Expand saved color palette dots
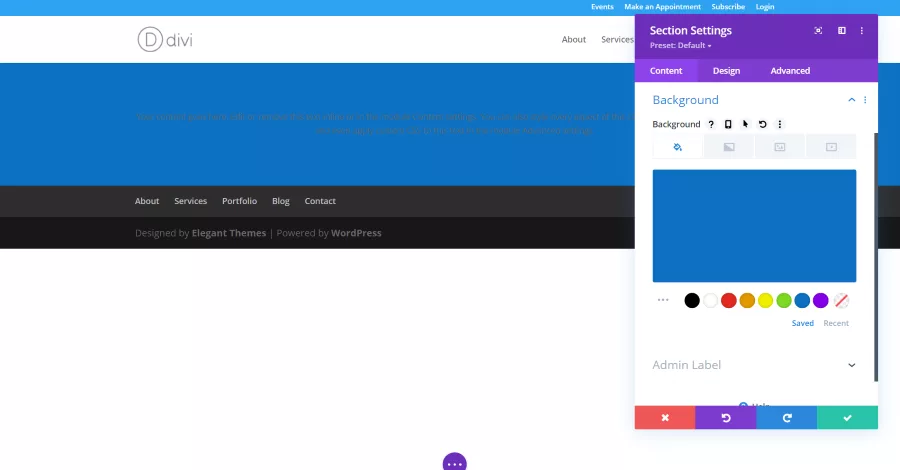 click(663, 300)
